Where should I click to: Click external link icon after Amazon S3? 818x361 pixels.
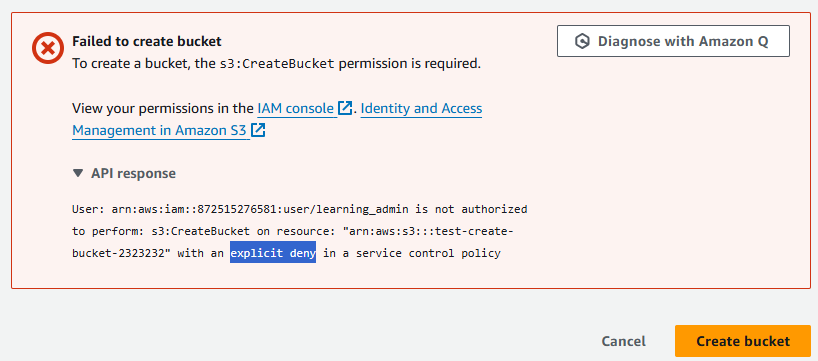point(258,130)
